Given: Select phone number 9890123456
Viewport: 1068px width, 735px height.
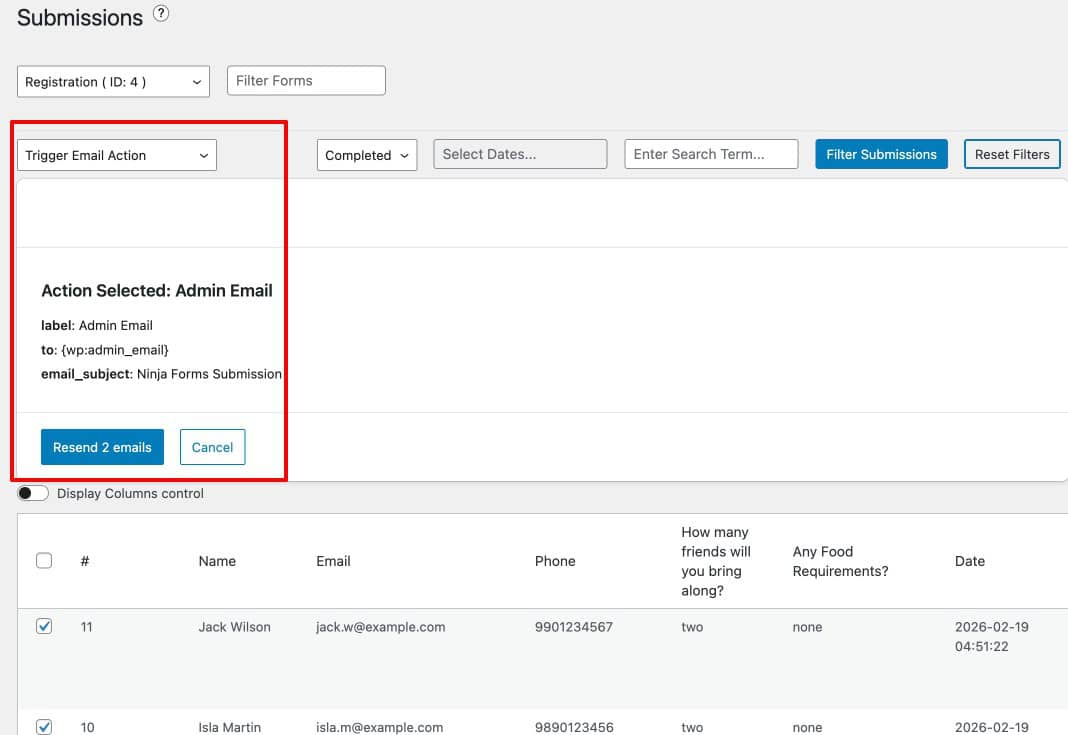Looking at the screenshot, I should [574, 728].
